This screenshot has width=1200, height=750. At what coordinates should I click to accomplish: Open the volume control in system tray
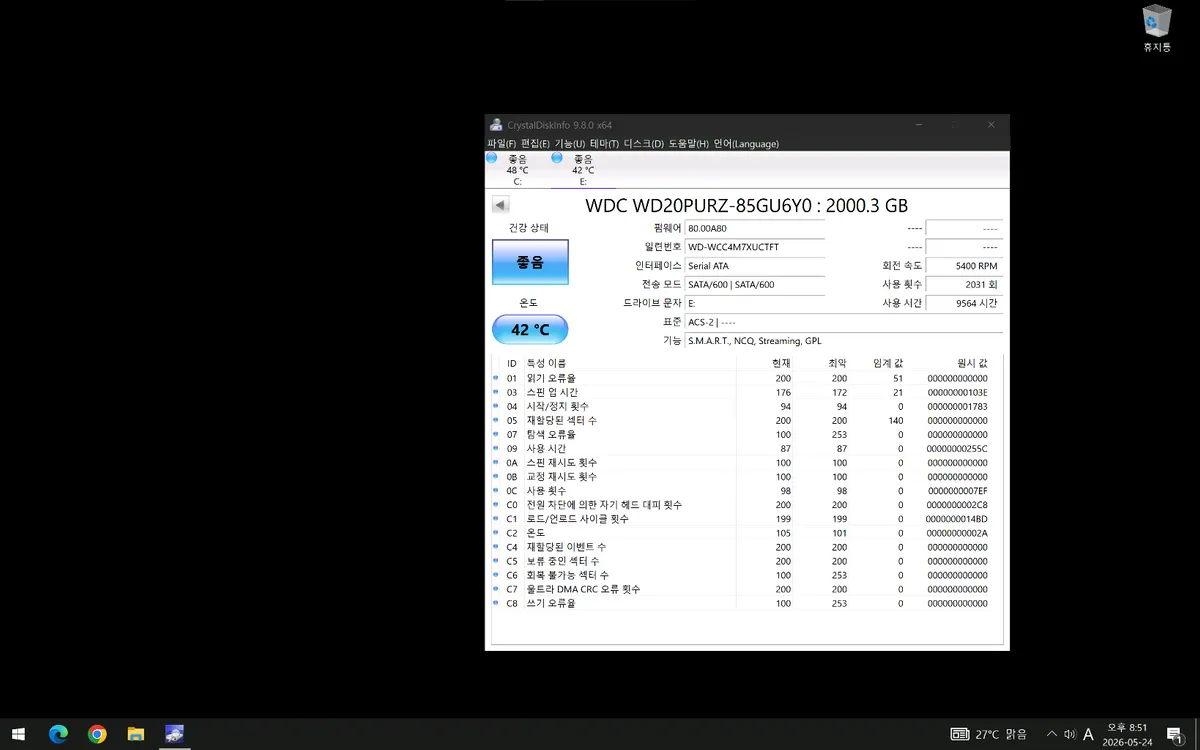[x=1069, y=734]
